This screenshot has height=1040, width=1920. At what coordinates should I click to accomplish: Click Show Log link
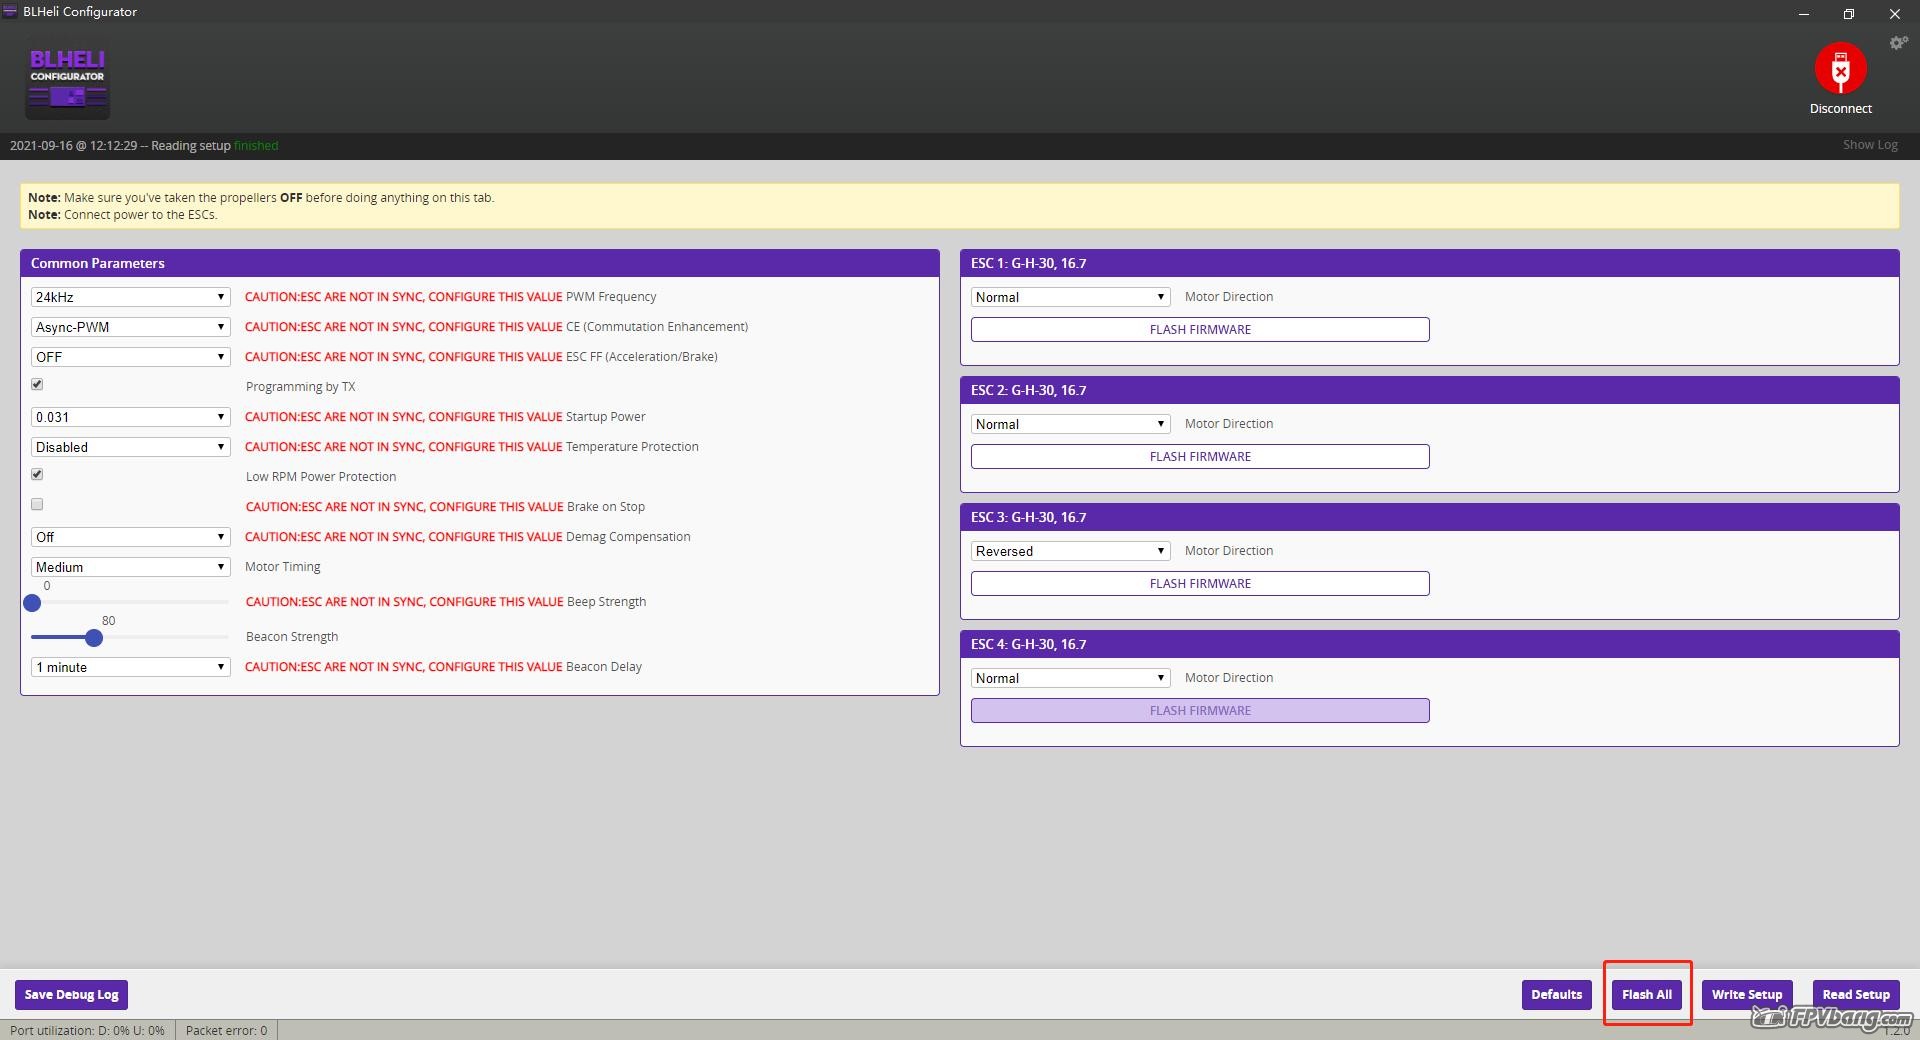click(x=1870, y=145)
